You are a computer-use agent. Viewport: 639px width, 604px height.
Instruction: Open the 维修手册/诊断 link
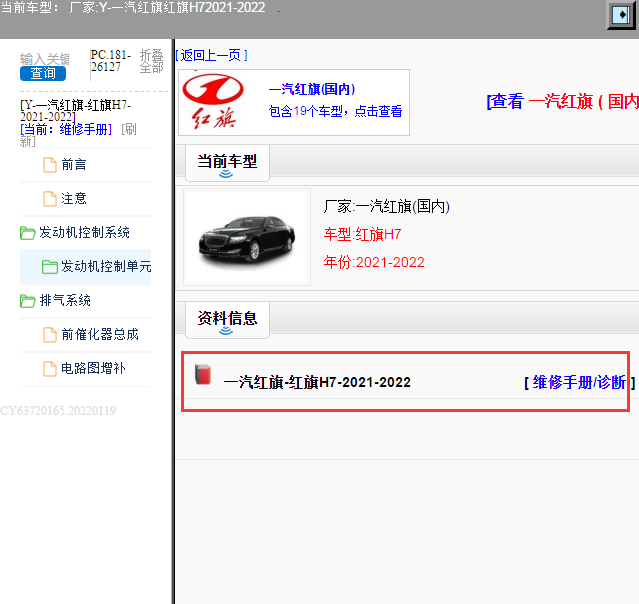579,382
